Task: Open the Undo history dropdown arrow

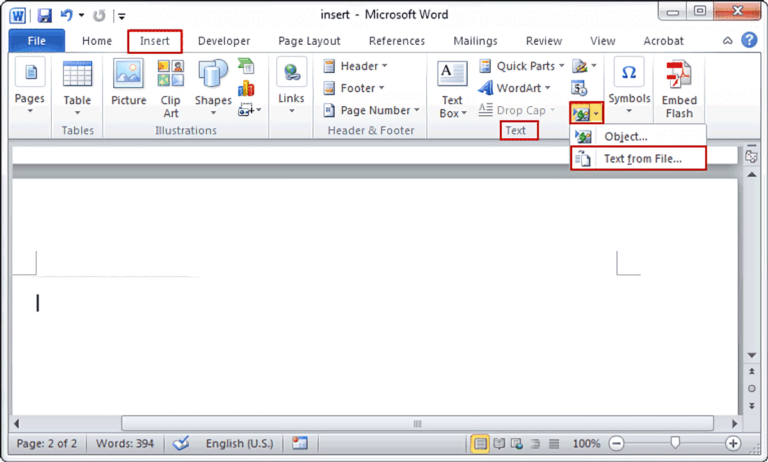Action: point(81,16)
